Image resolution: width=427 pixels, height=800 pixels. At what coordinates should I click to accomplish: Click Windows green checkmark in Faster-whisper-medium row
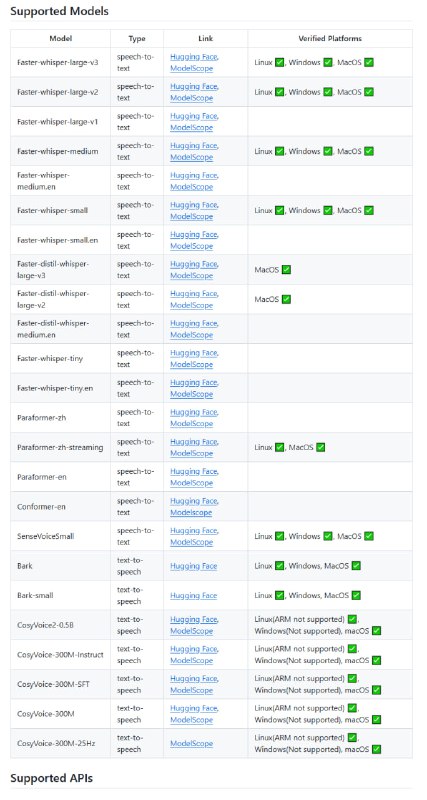328,152
